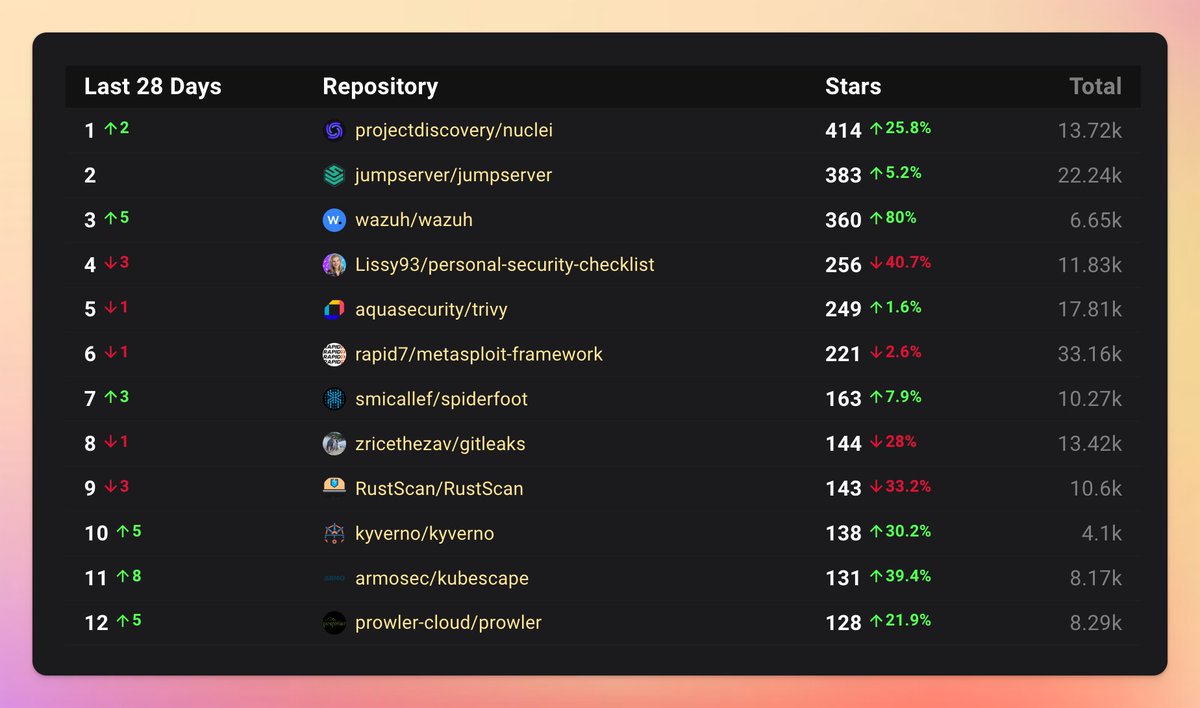Select the 4.1k total value
The height and width of the screenshot is (708, 1200).
click(x=1102, y=534)
